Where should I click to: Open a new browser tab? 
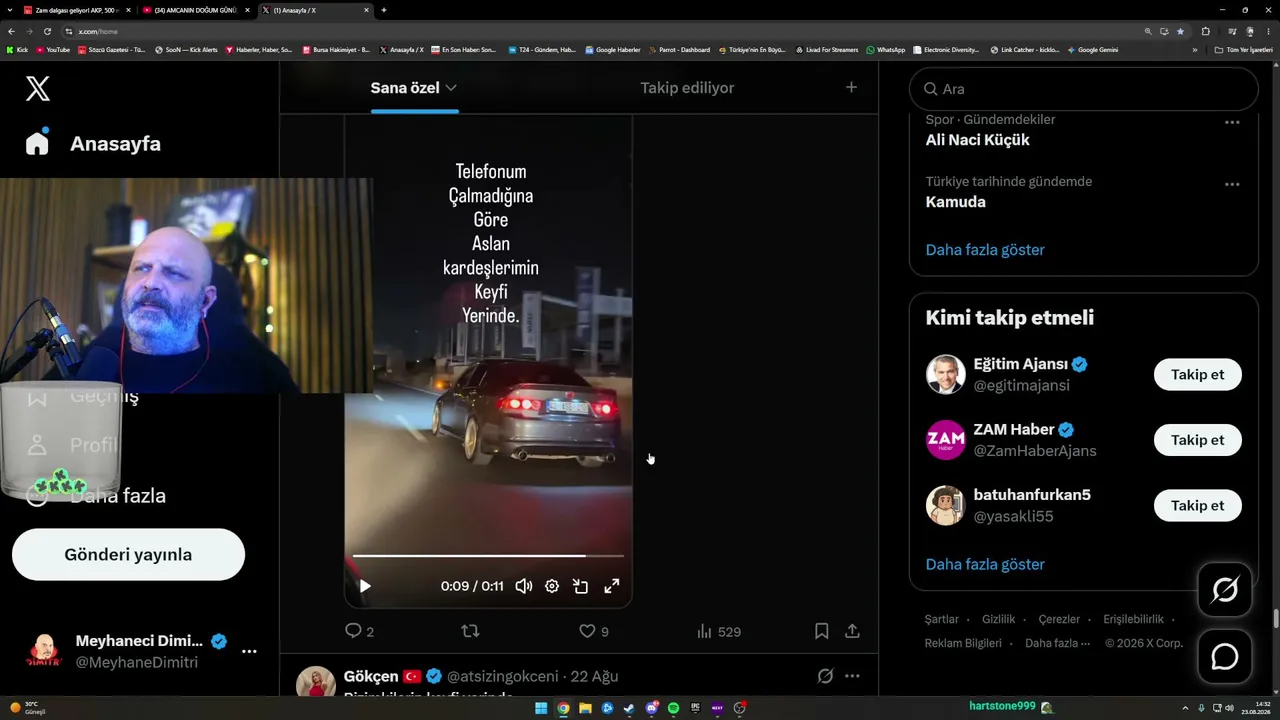pos(384,10)
